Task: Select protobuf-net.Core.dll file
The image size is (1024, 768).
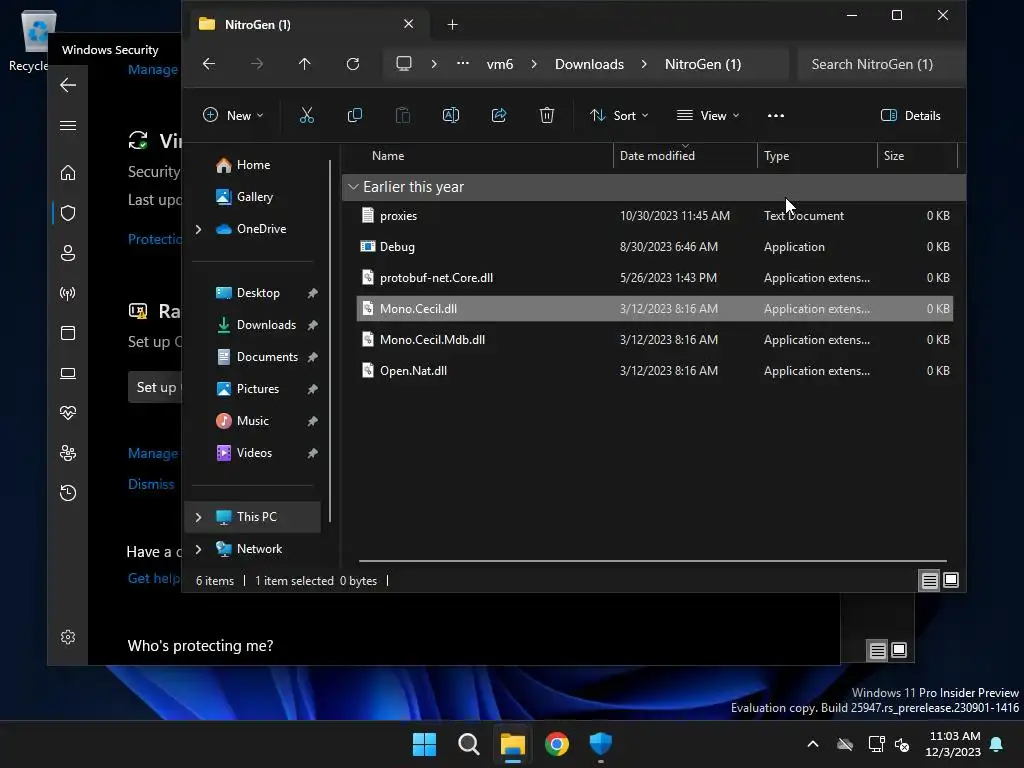Action: coord(654,278)
